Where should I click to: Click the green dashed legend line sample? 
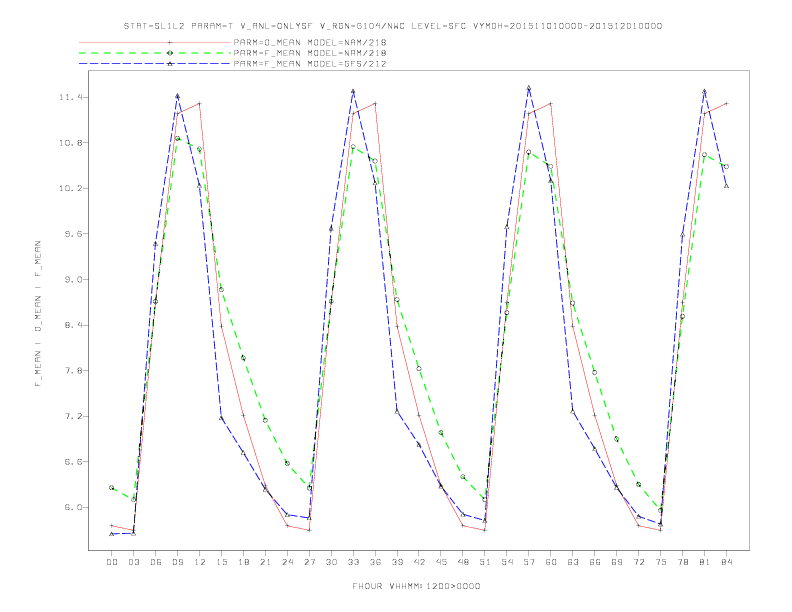point(155,53)
